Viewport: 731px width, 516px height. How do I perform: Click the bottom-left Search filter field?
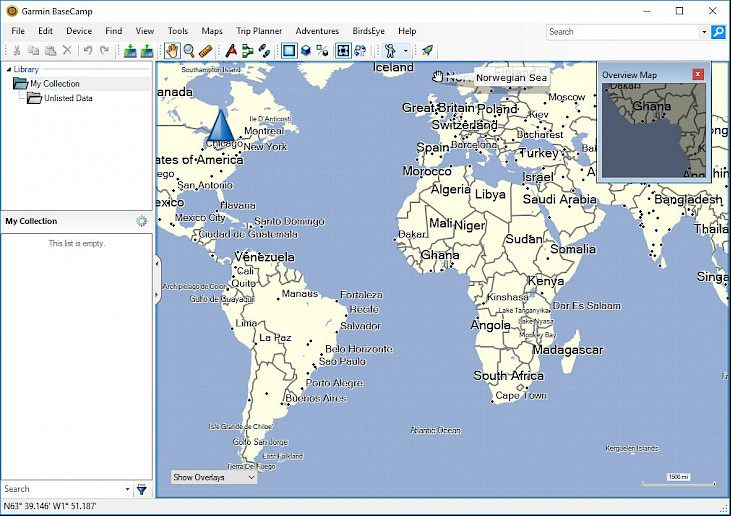[x=62, y=489]
